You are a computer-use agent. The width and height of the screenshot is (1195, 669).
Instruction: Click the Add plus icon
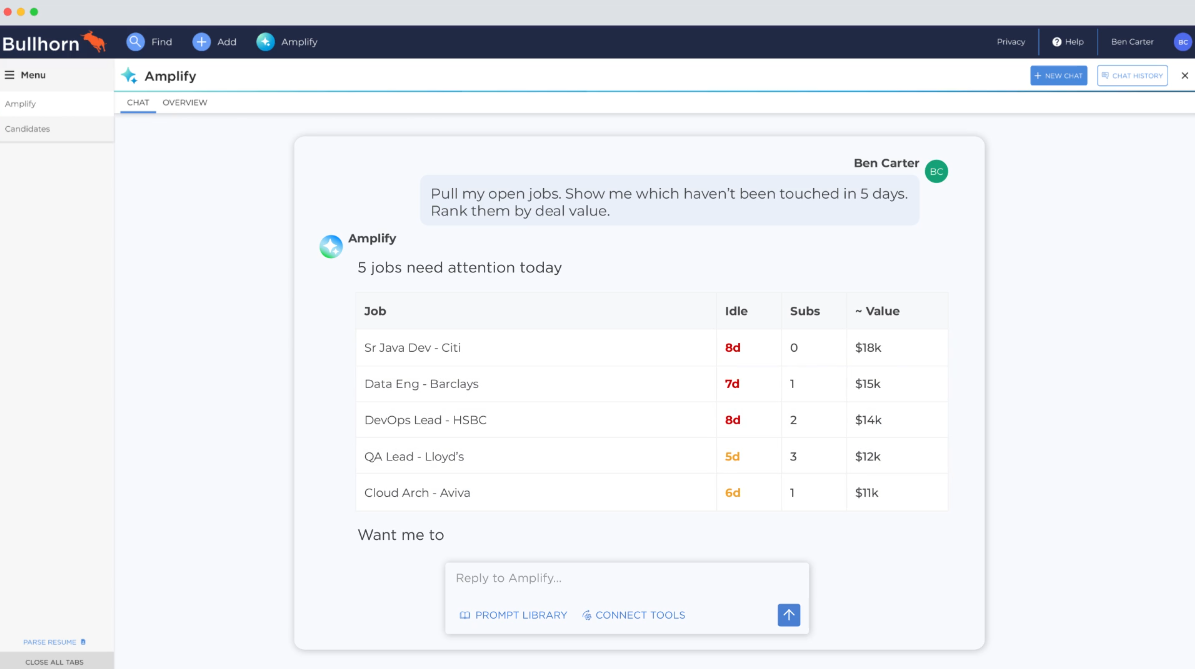(201, 42)
